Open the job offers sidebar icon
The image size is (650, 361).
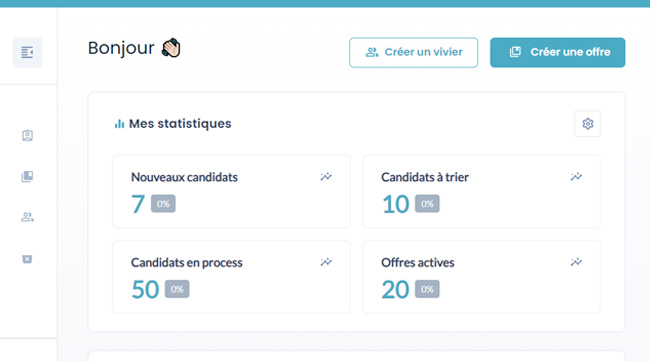point(27,177)
